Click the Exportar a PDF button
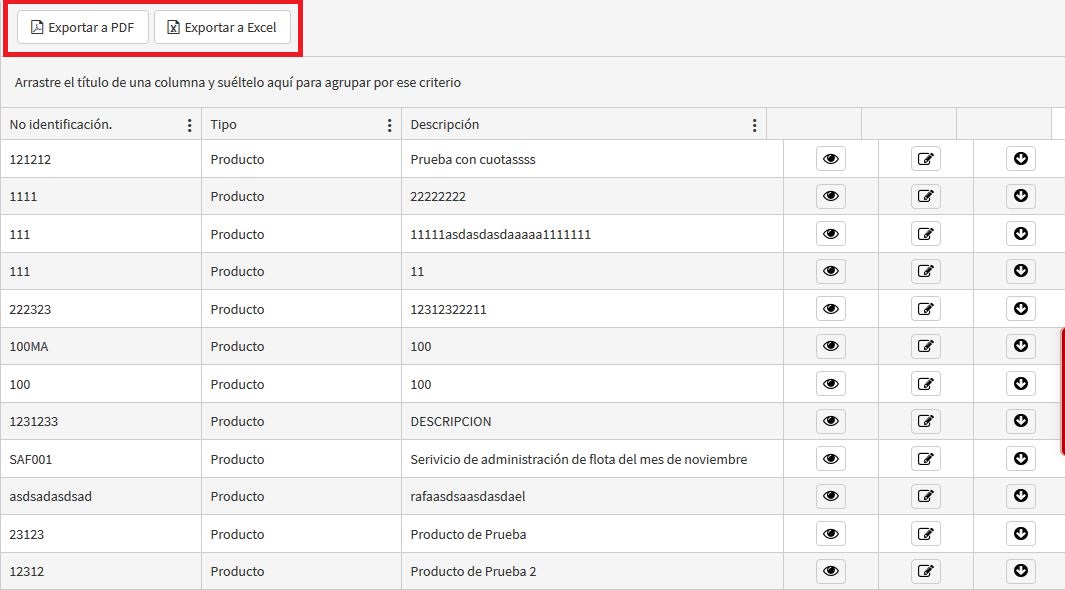The height and width of the screenshot is (590, 1065). [83, 28]
